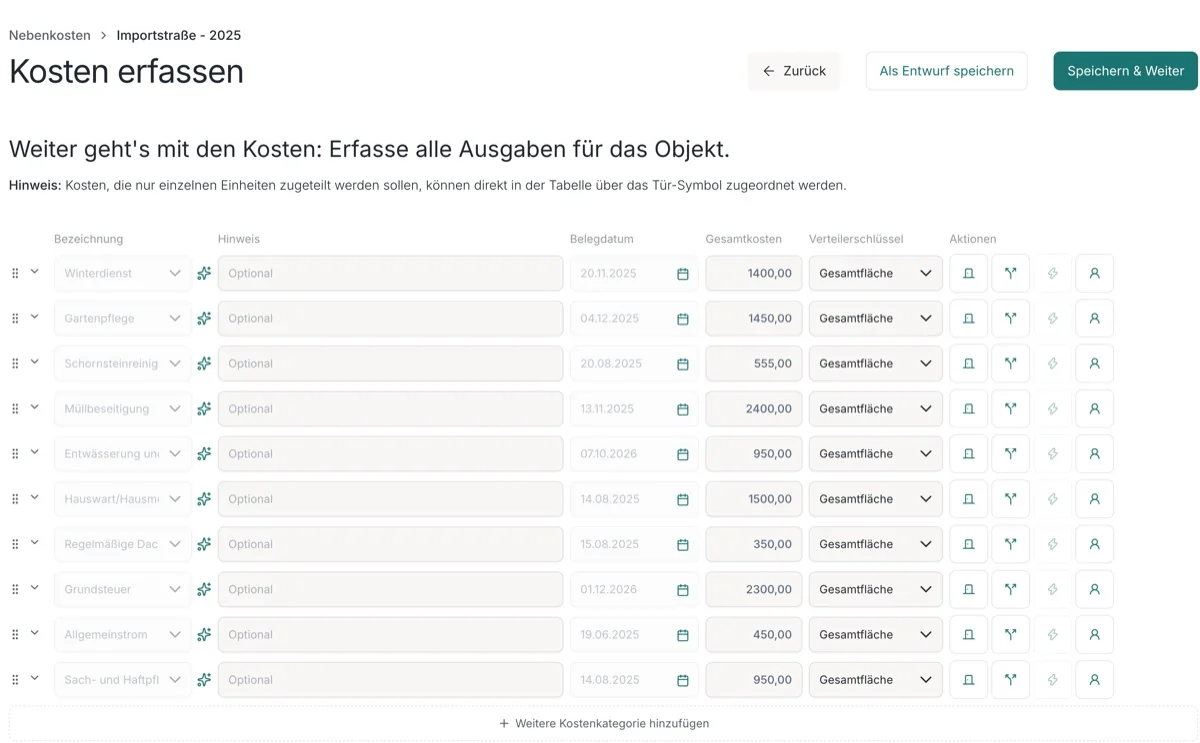Click the door icon in Entwässerung row

pyautogui.click(x=968, y=453)
